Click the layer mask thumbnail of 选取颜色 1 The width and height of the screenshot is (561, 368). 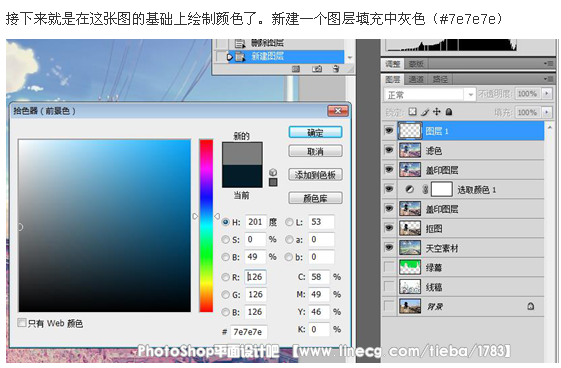click(442, 189)
